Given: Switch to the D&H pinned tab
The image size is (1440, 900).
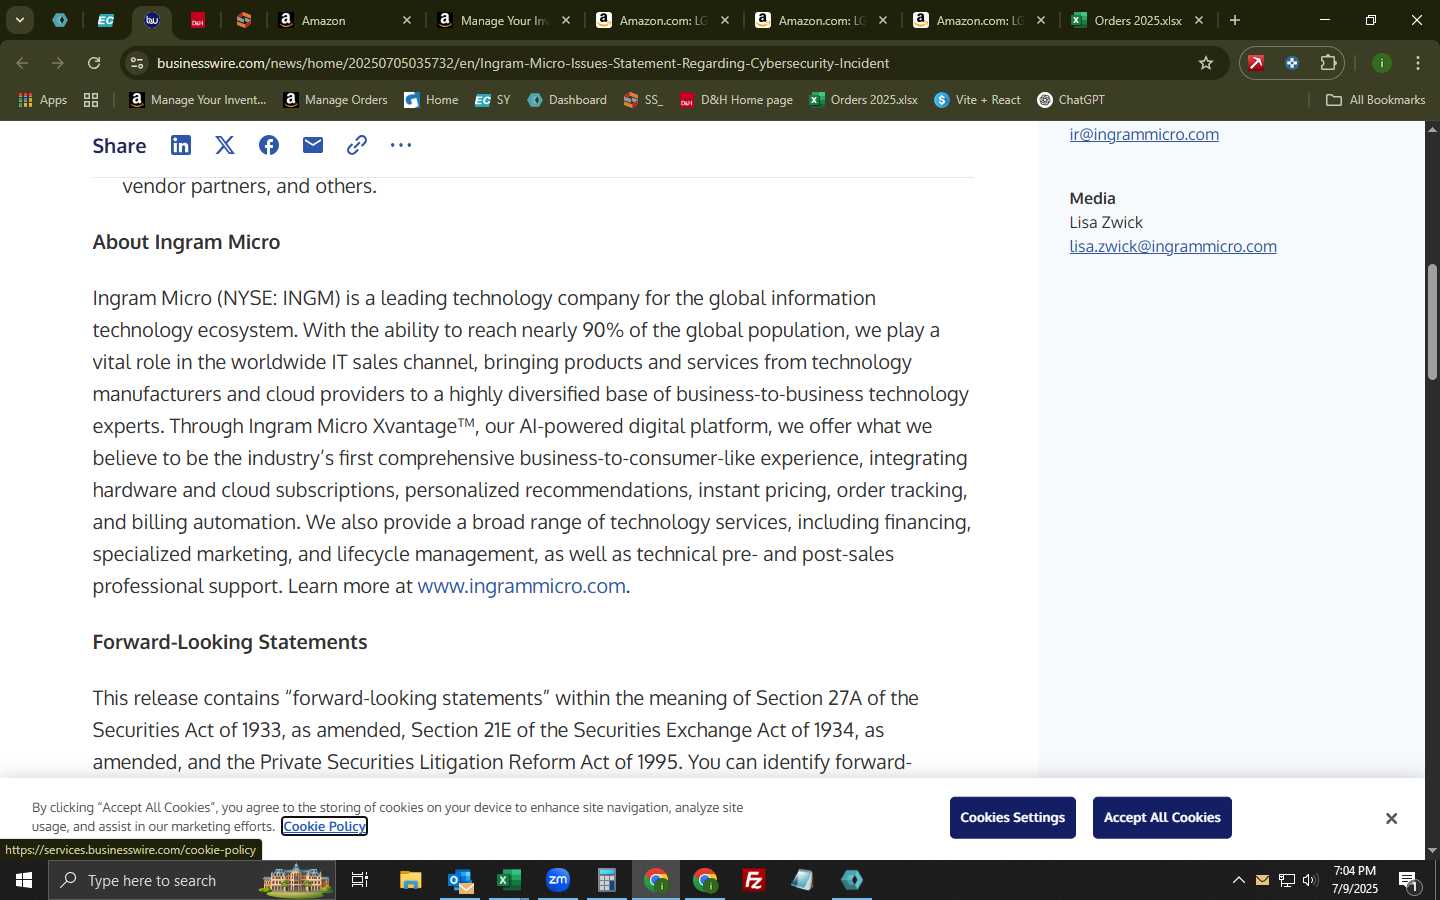Looking at the screenshot, I should point(198,20).
